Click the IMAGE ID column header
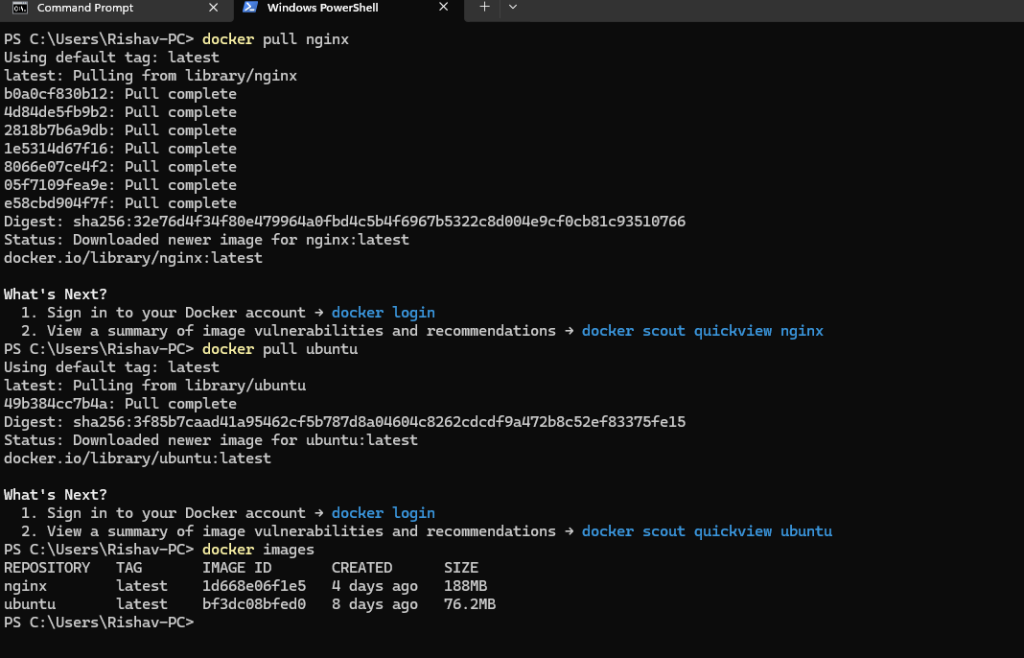Screen dimensions: 1024x658 [x=237, y=568]
